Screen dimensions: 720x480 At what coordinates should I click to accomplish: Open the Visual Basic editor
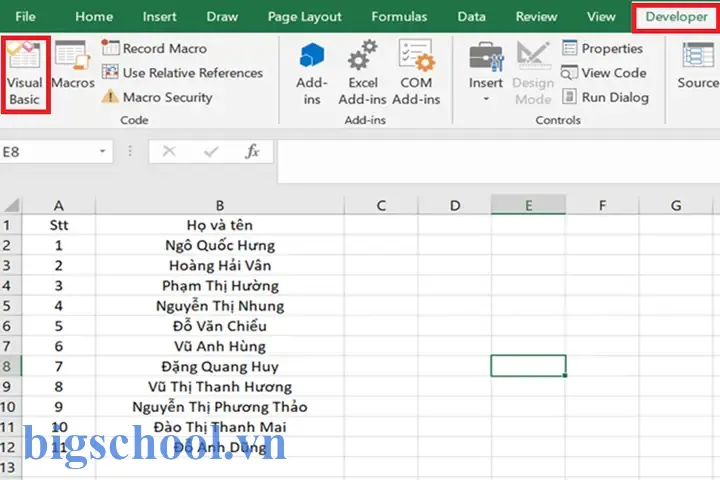tap(25, 74)
